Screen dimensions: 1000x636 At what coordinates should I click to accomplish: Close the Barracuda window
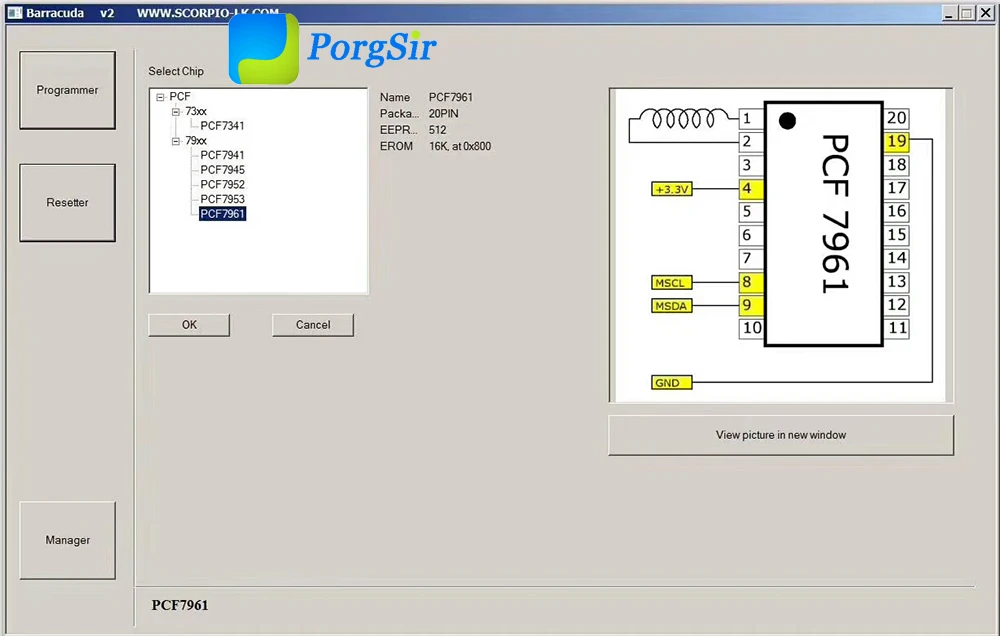coord(986,13)
